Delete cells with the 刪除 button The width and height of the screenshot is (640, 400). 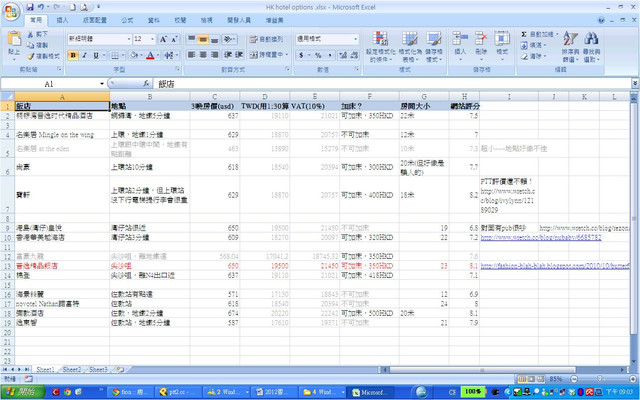click(x=481, y=47)
